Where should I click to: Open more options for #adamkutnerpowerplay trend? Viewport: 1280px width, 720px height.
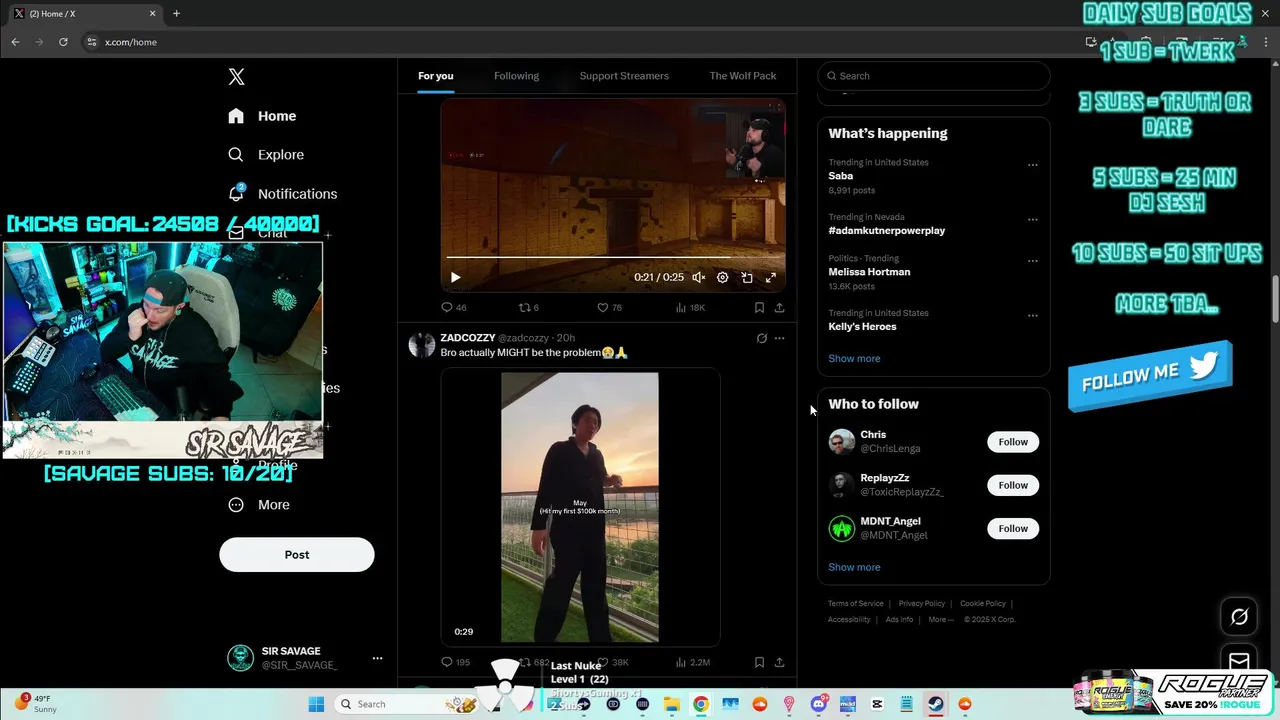point(1032,220)
